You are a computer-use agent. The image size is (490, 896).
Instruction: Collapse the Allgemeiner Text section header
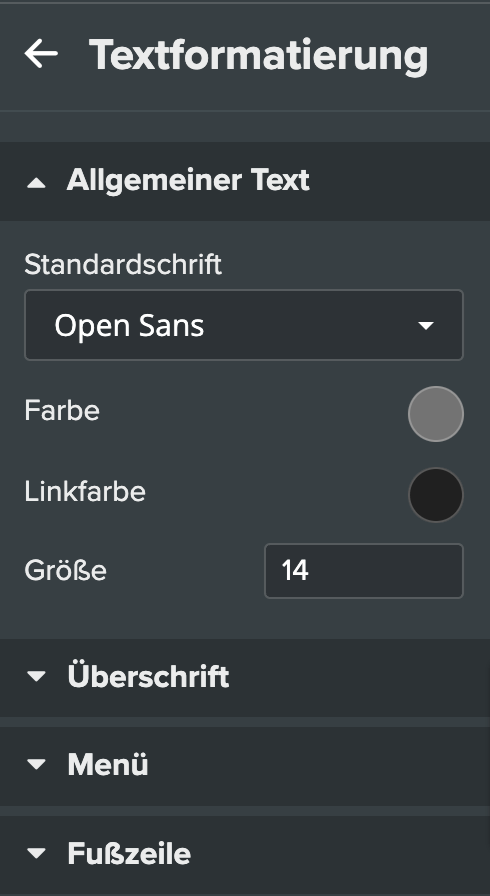[245, 181]
